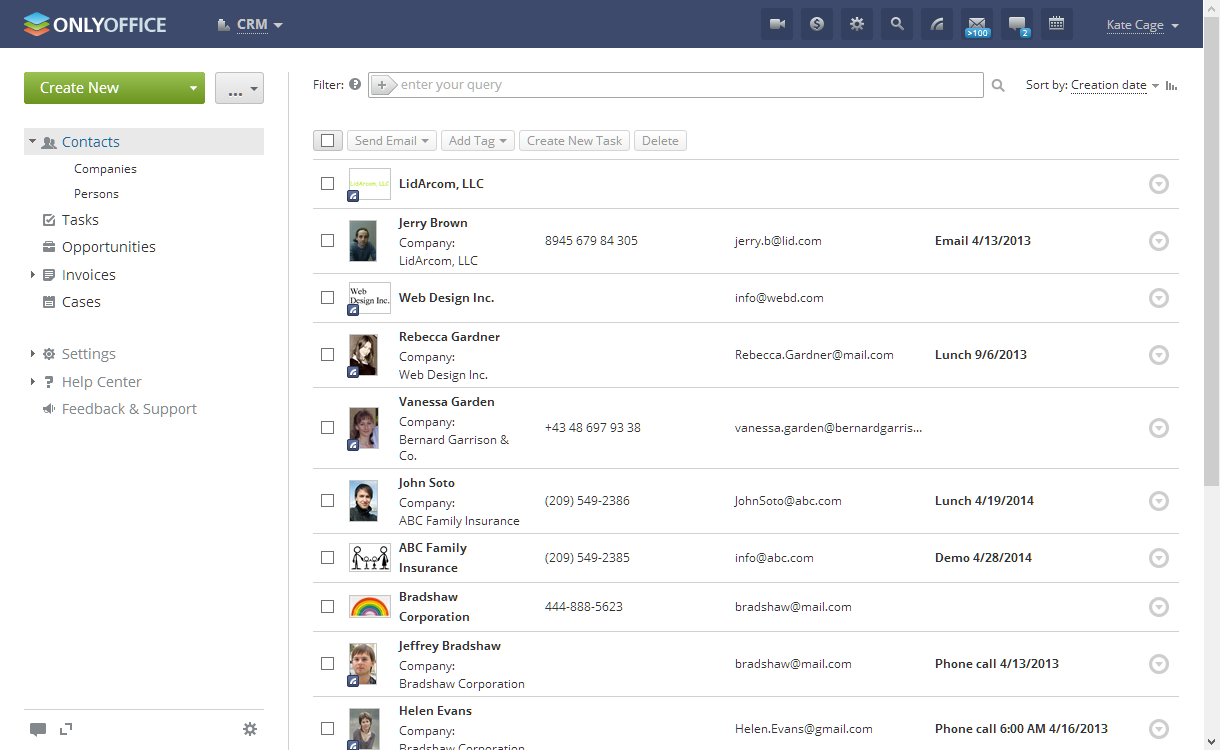The image size is (1220, 750).
Task: Open chat bubble icon at sidebar bottom
Action: 38,730
